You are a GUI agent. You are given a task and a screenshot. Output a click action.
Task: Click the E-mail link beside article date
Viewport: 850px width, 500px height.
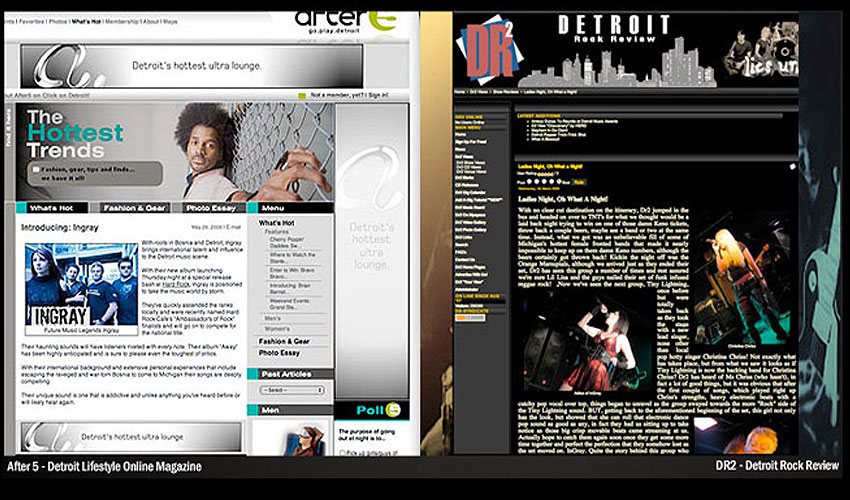click(233, 227)
